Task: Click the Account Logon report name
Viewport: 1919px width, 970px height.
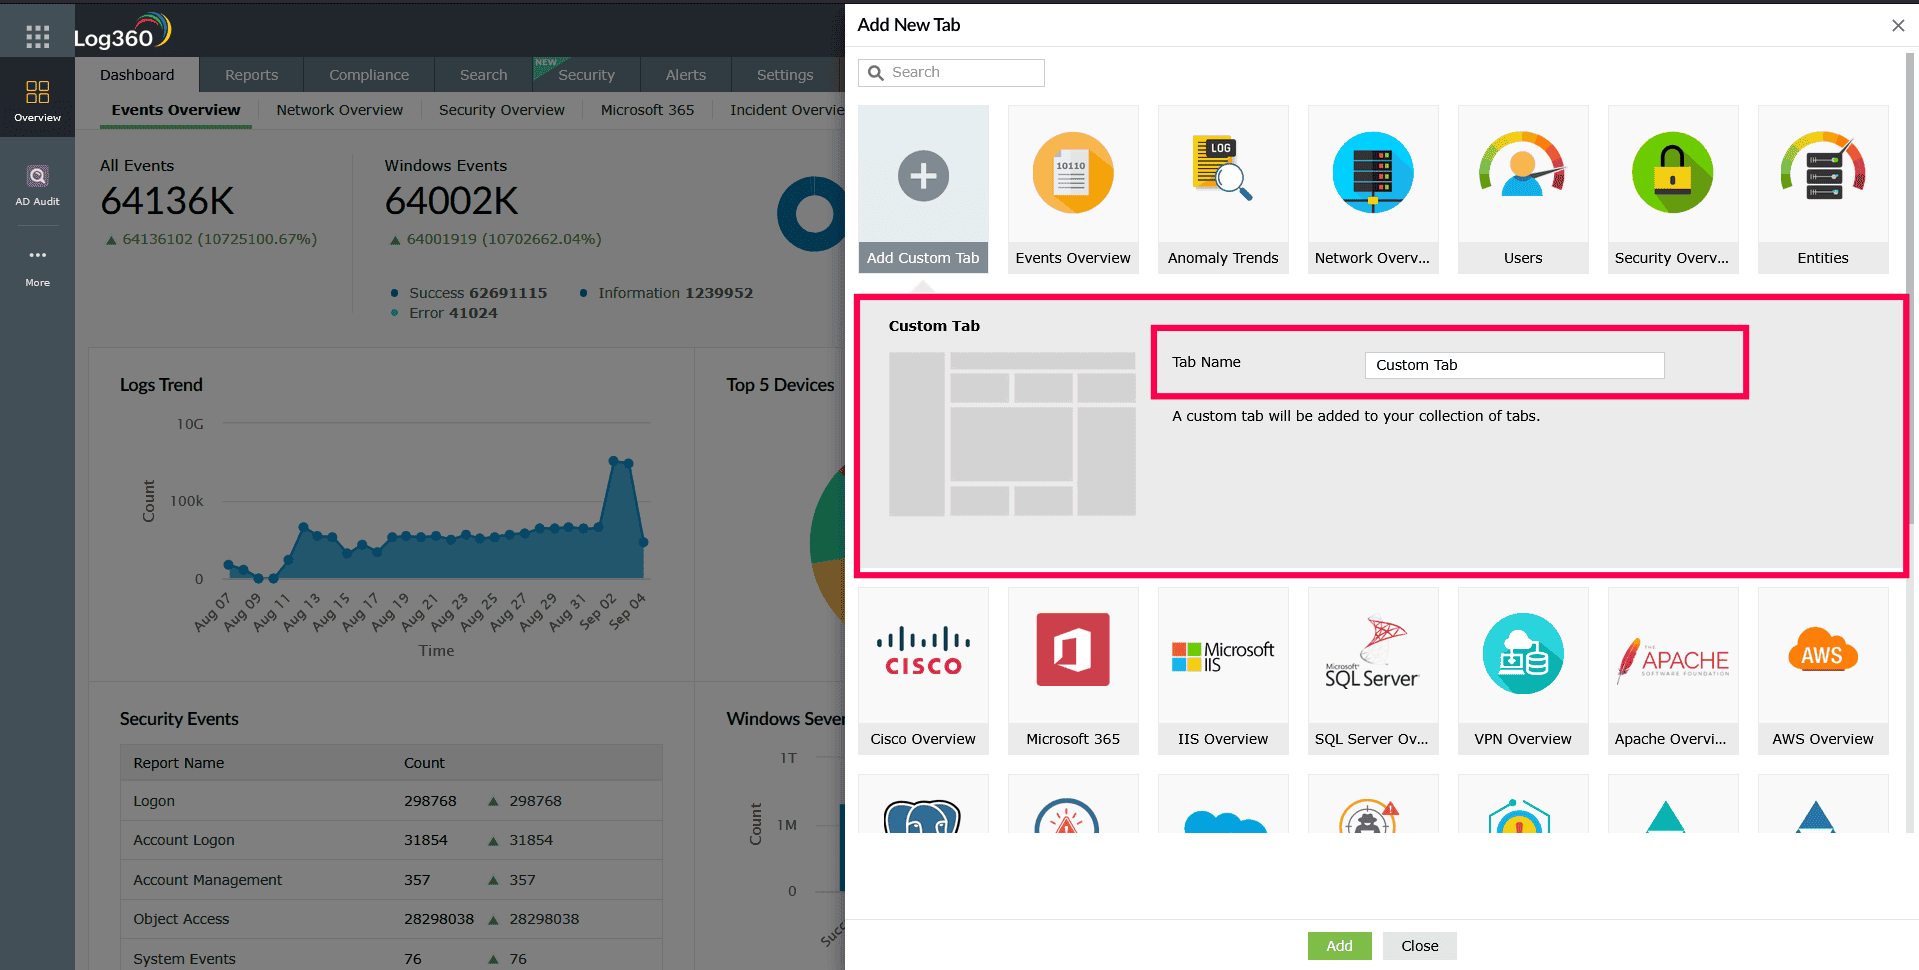Action: point(184,840)
